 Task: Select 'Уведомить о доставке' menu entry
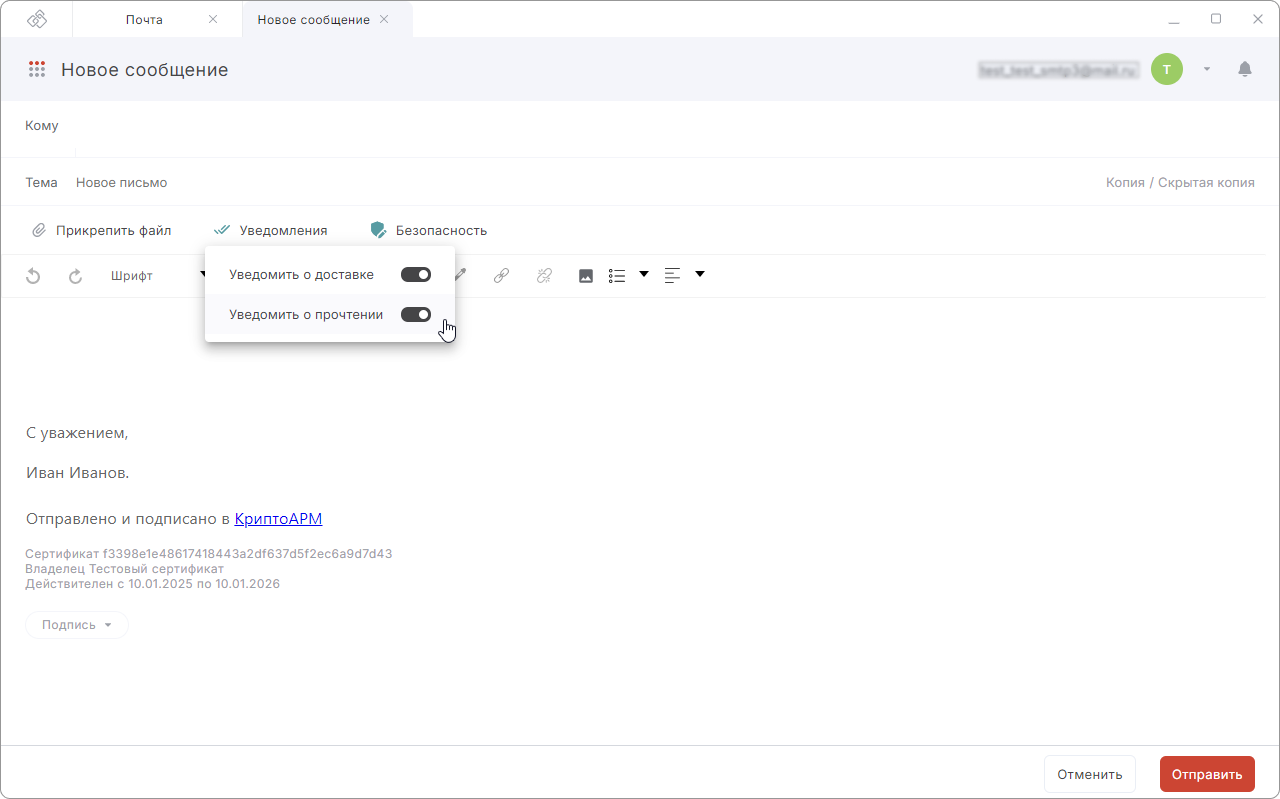pyautogui.click(x=330, y=274)
